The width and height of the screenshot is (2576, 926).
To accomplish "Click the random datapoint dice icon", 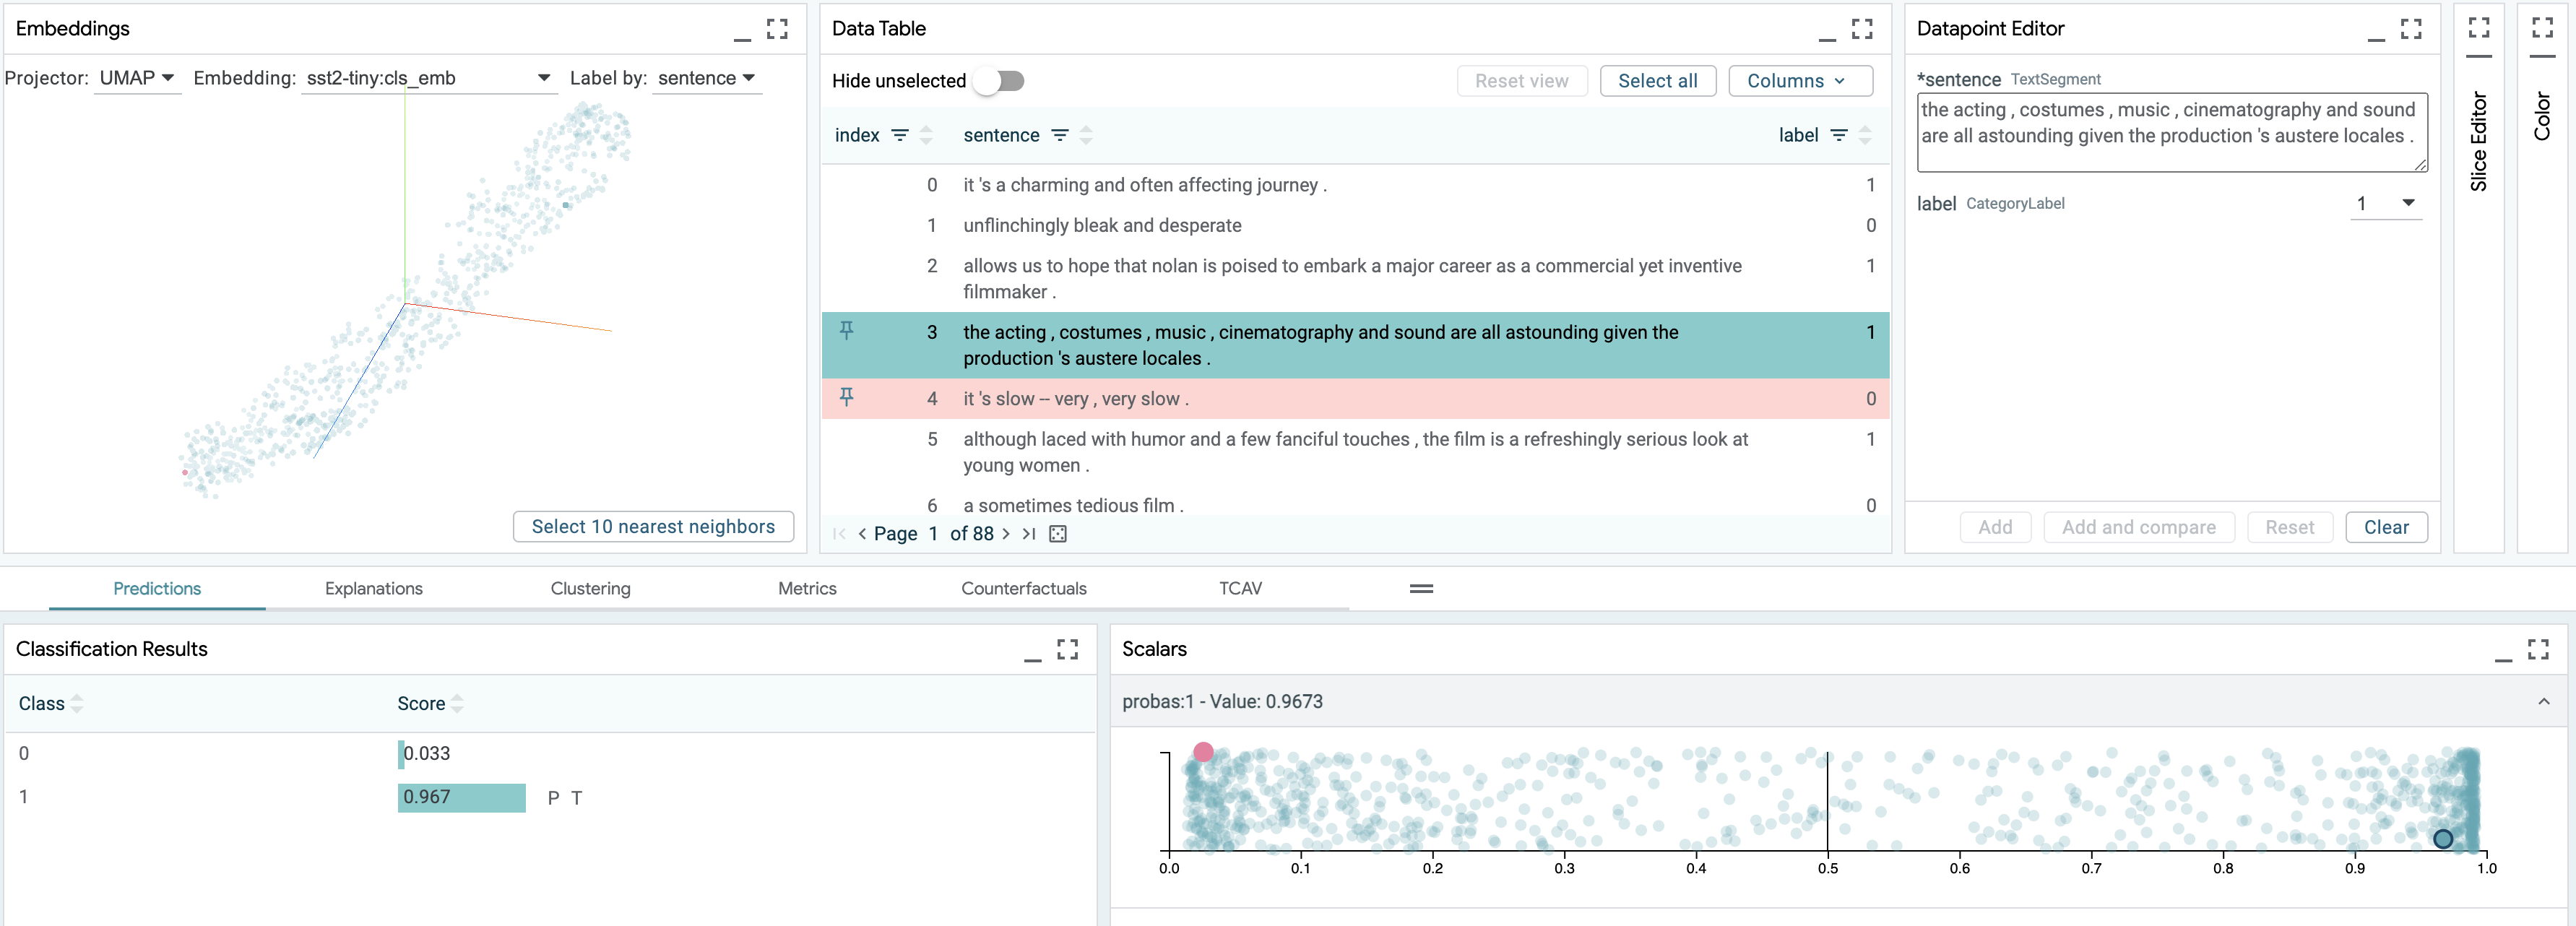I will click(1057, 534).
